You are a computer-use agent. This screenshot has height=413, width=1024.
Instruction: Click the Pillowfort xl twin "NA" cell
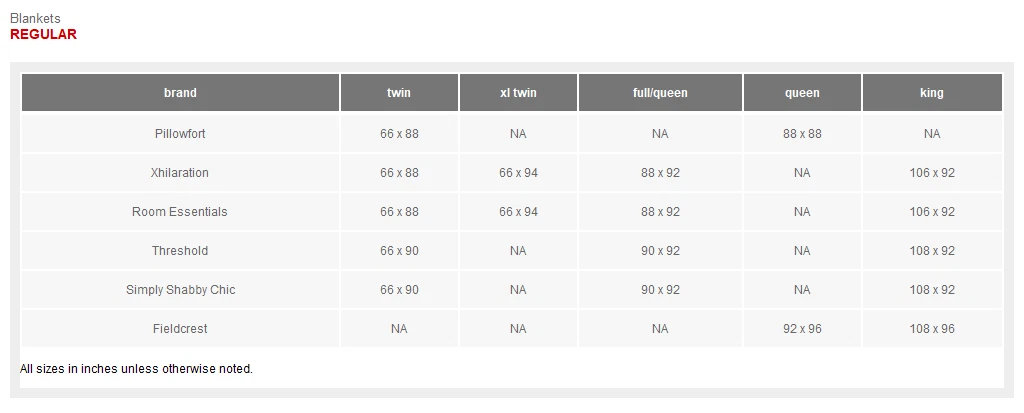click(x=519, y=134)
